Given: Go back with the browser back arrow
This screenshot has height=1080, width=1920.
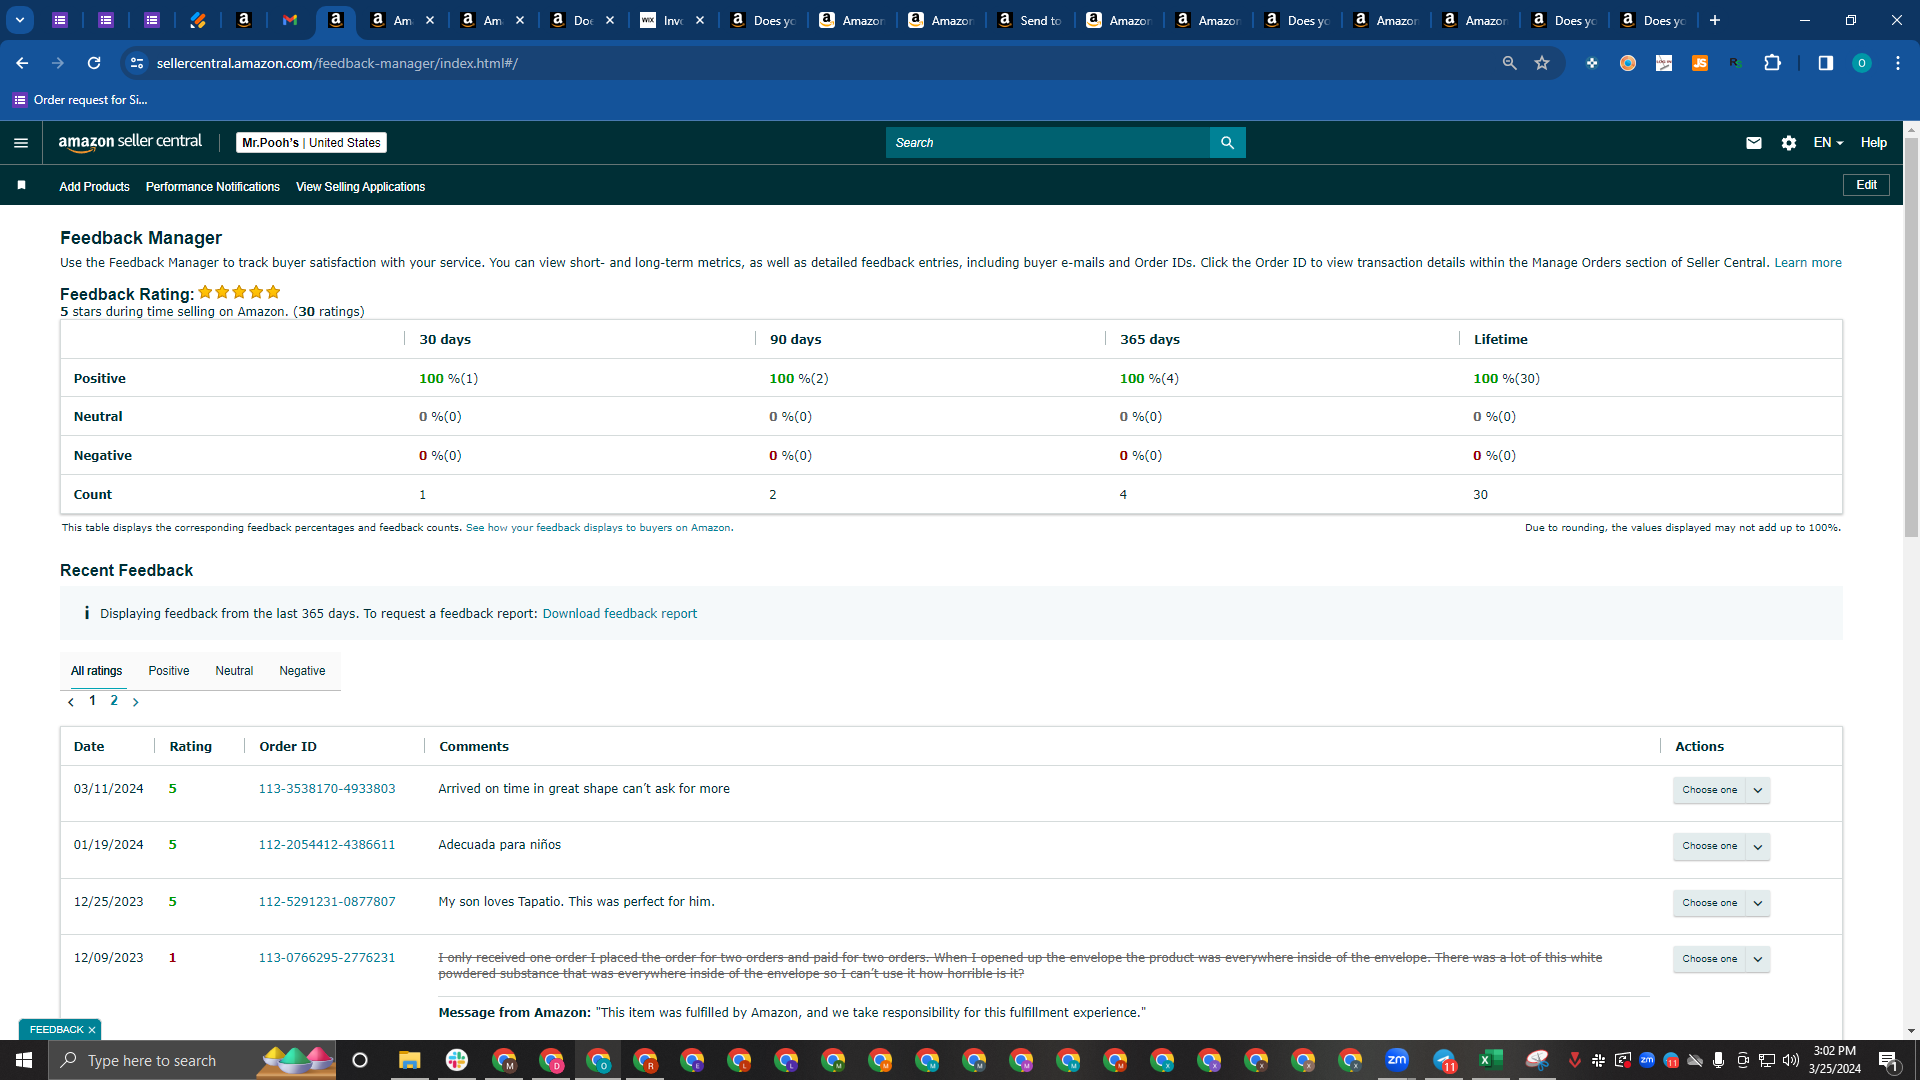Looking at the screenshot, I should 22,63.
